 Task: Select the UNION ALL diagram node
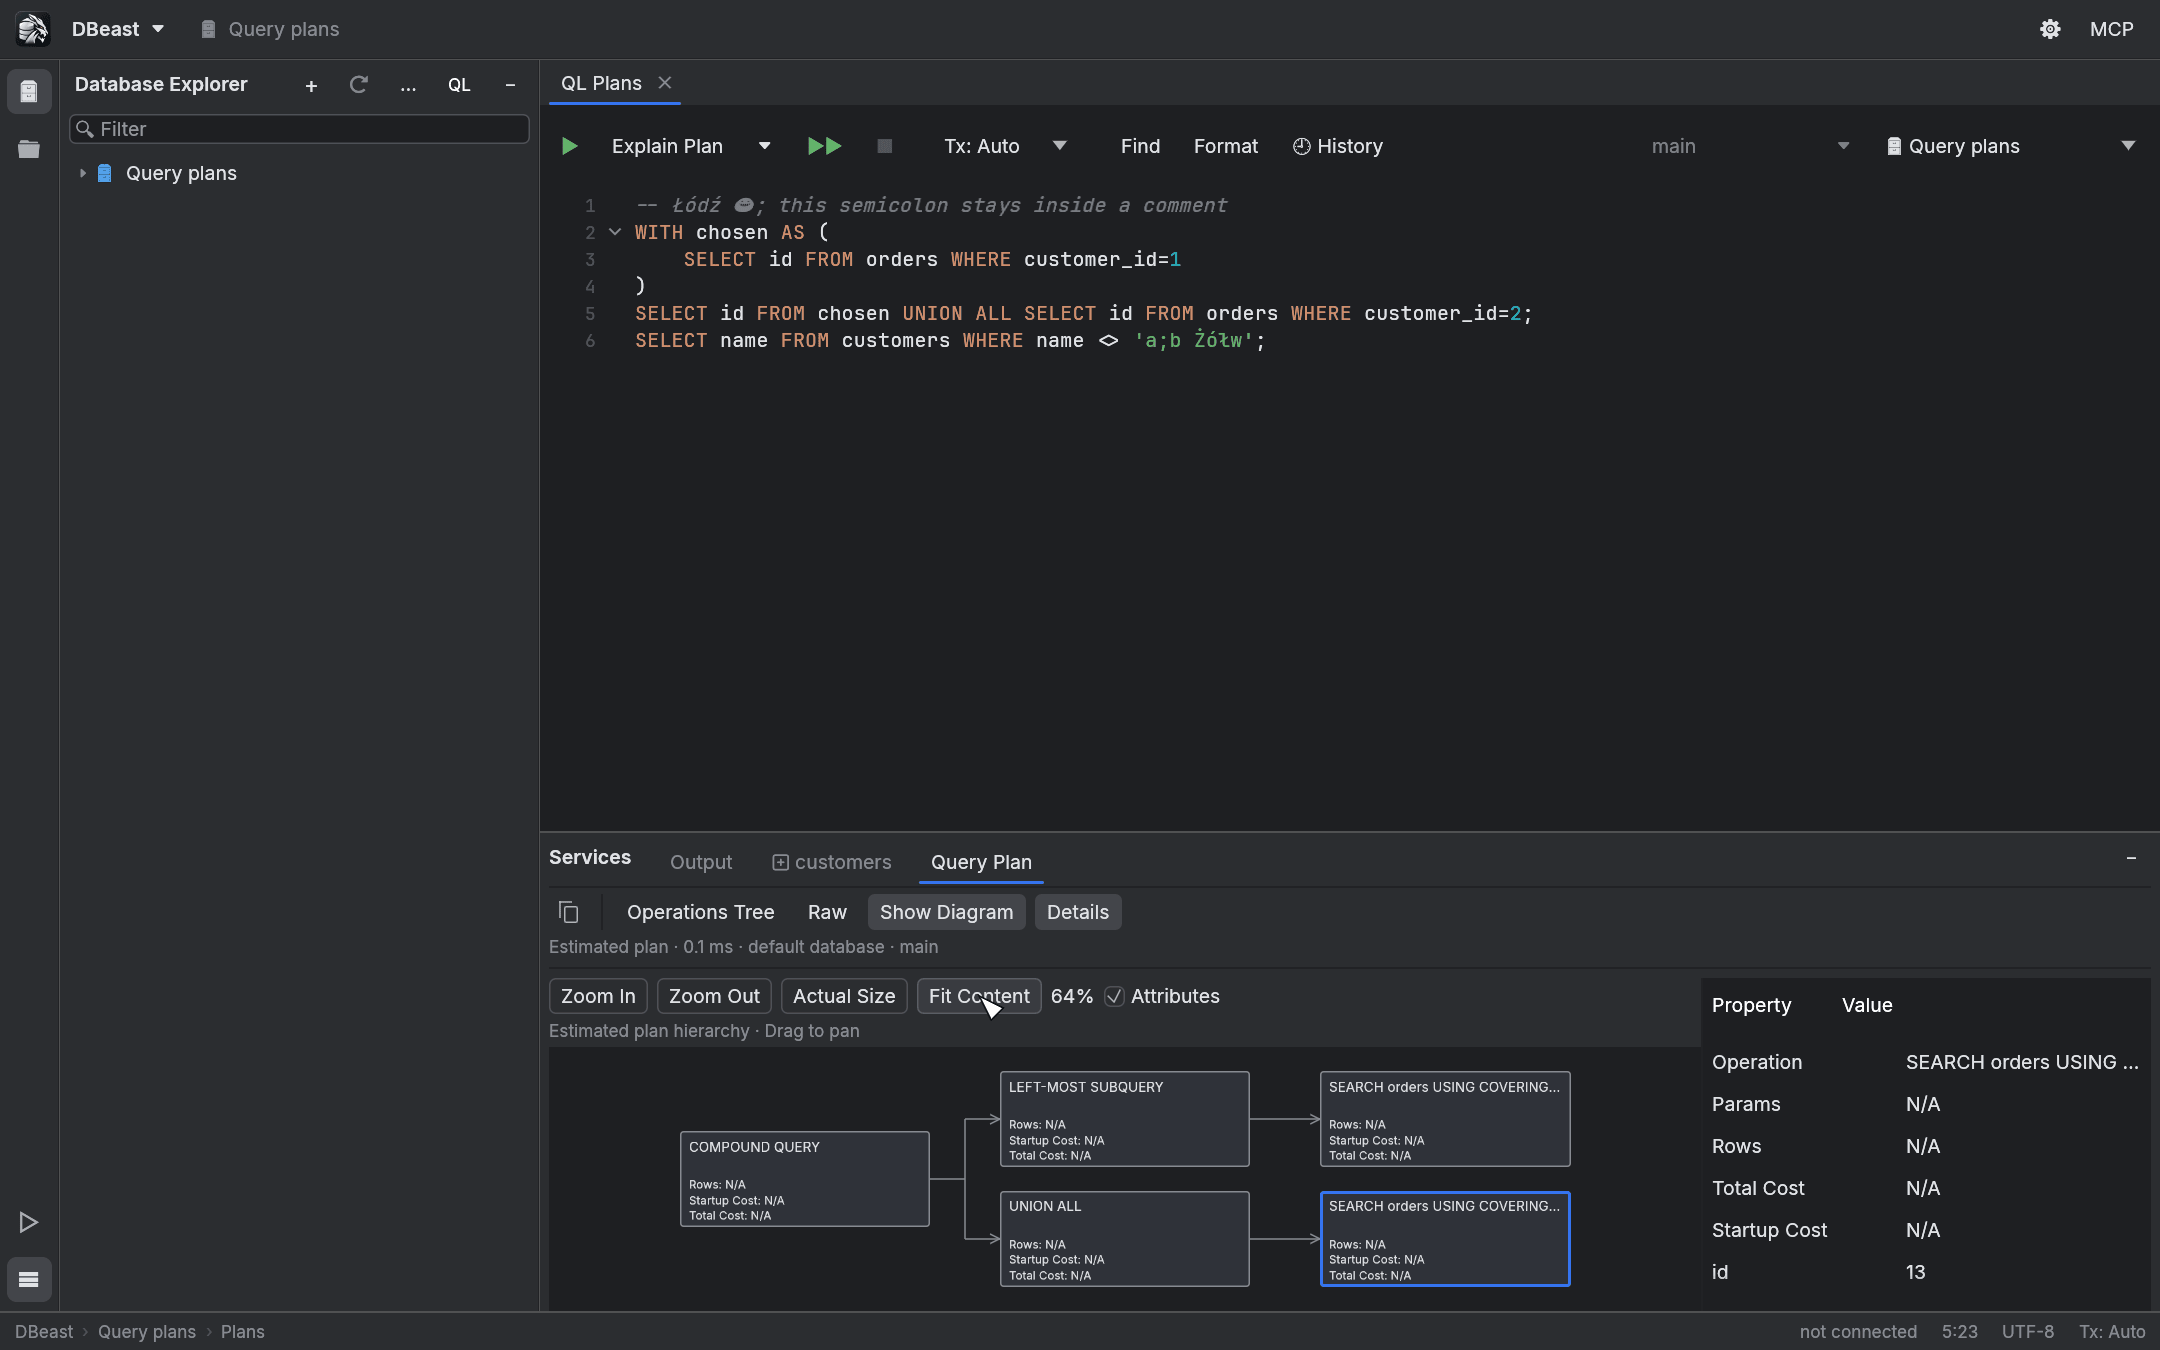pos(1124,1238)
